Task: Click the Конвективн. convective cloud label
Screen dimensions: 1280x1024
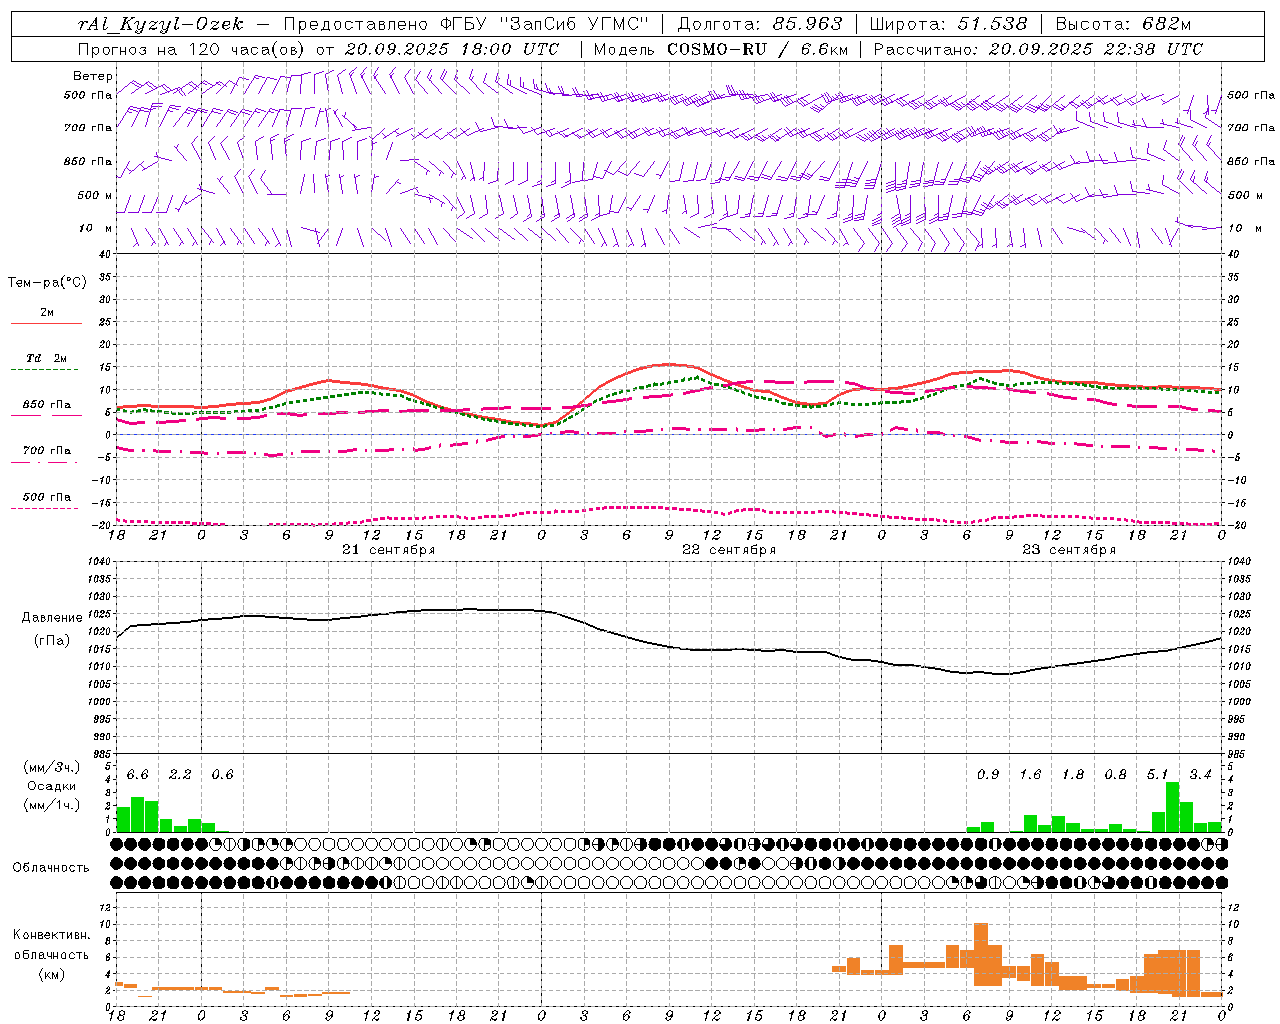Action: pyautogui.click(x=52, y=935)
